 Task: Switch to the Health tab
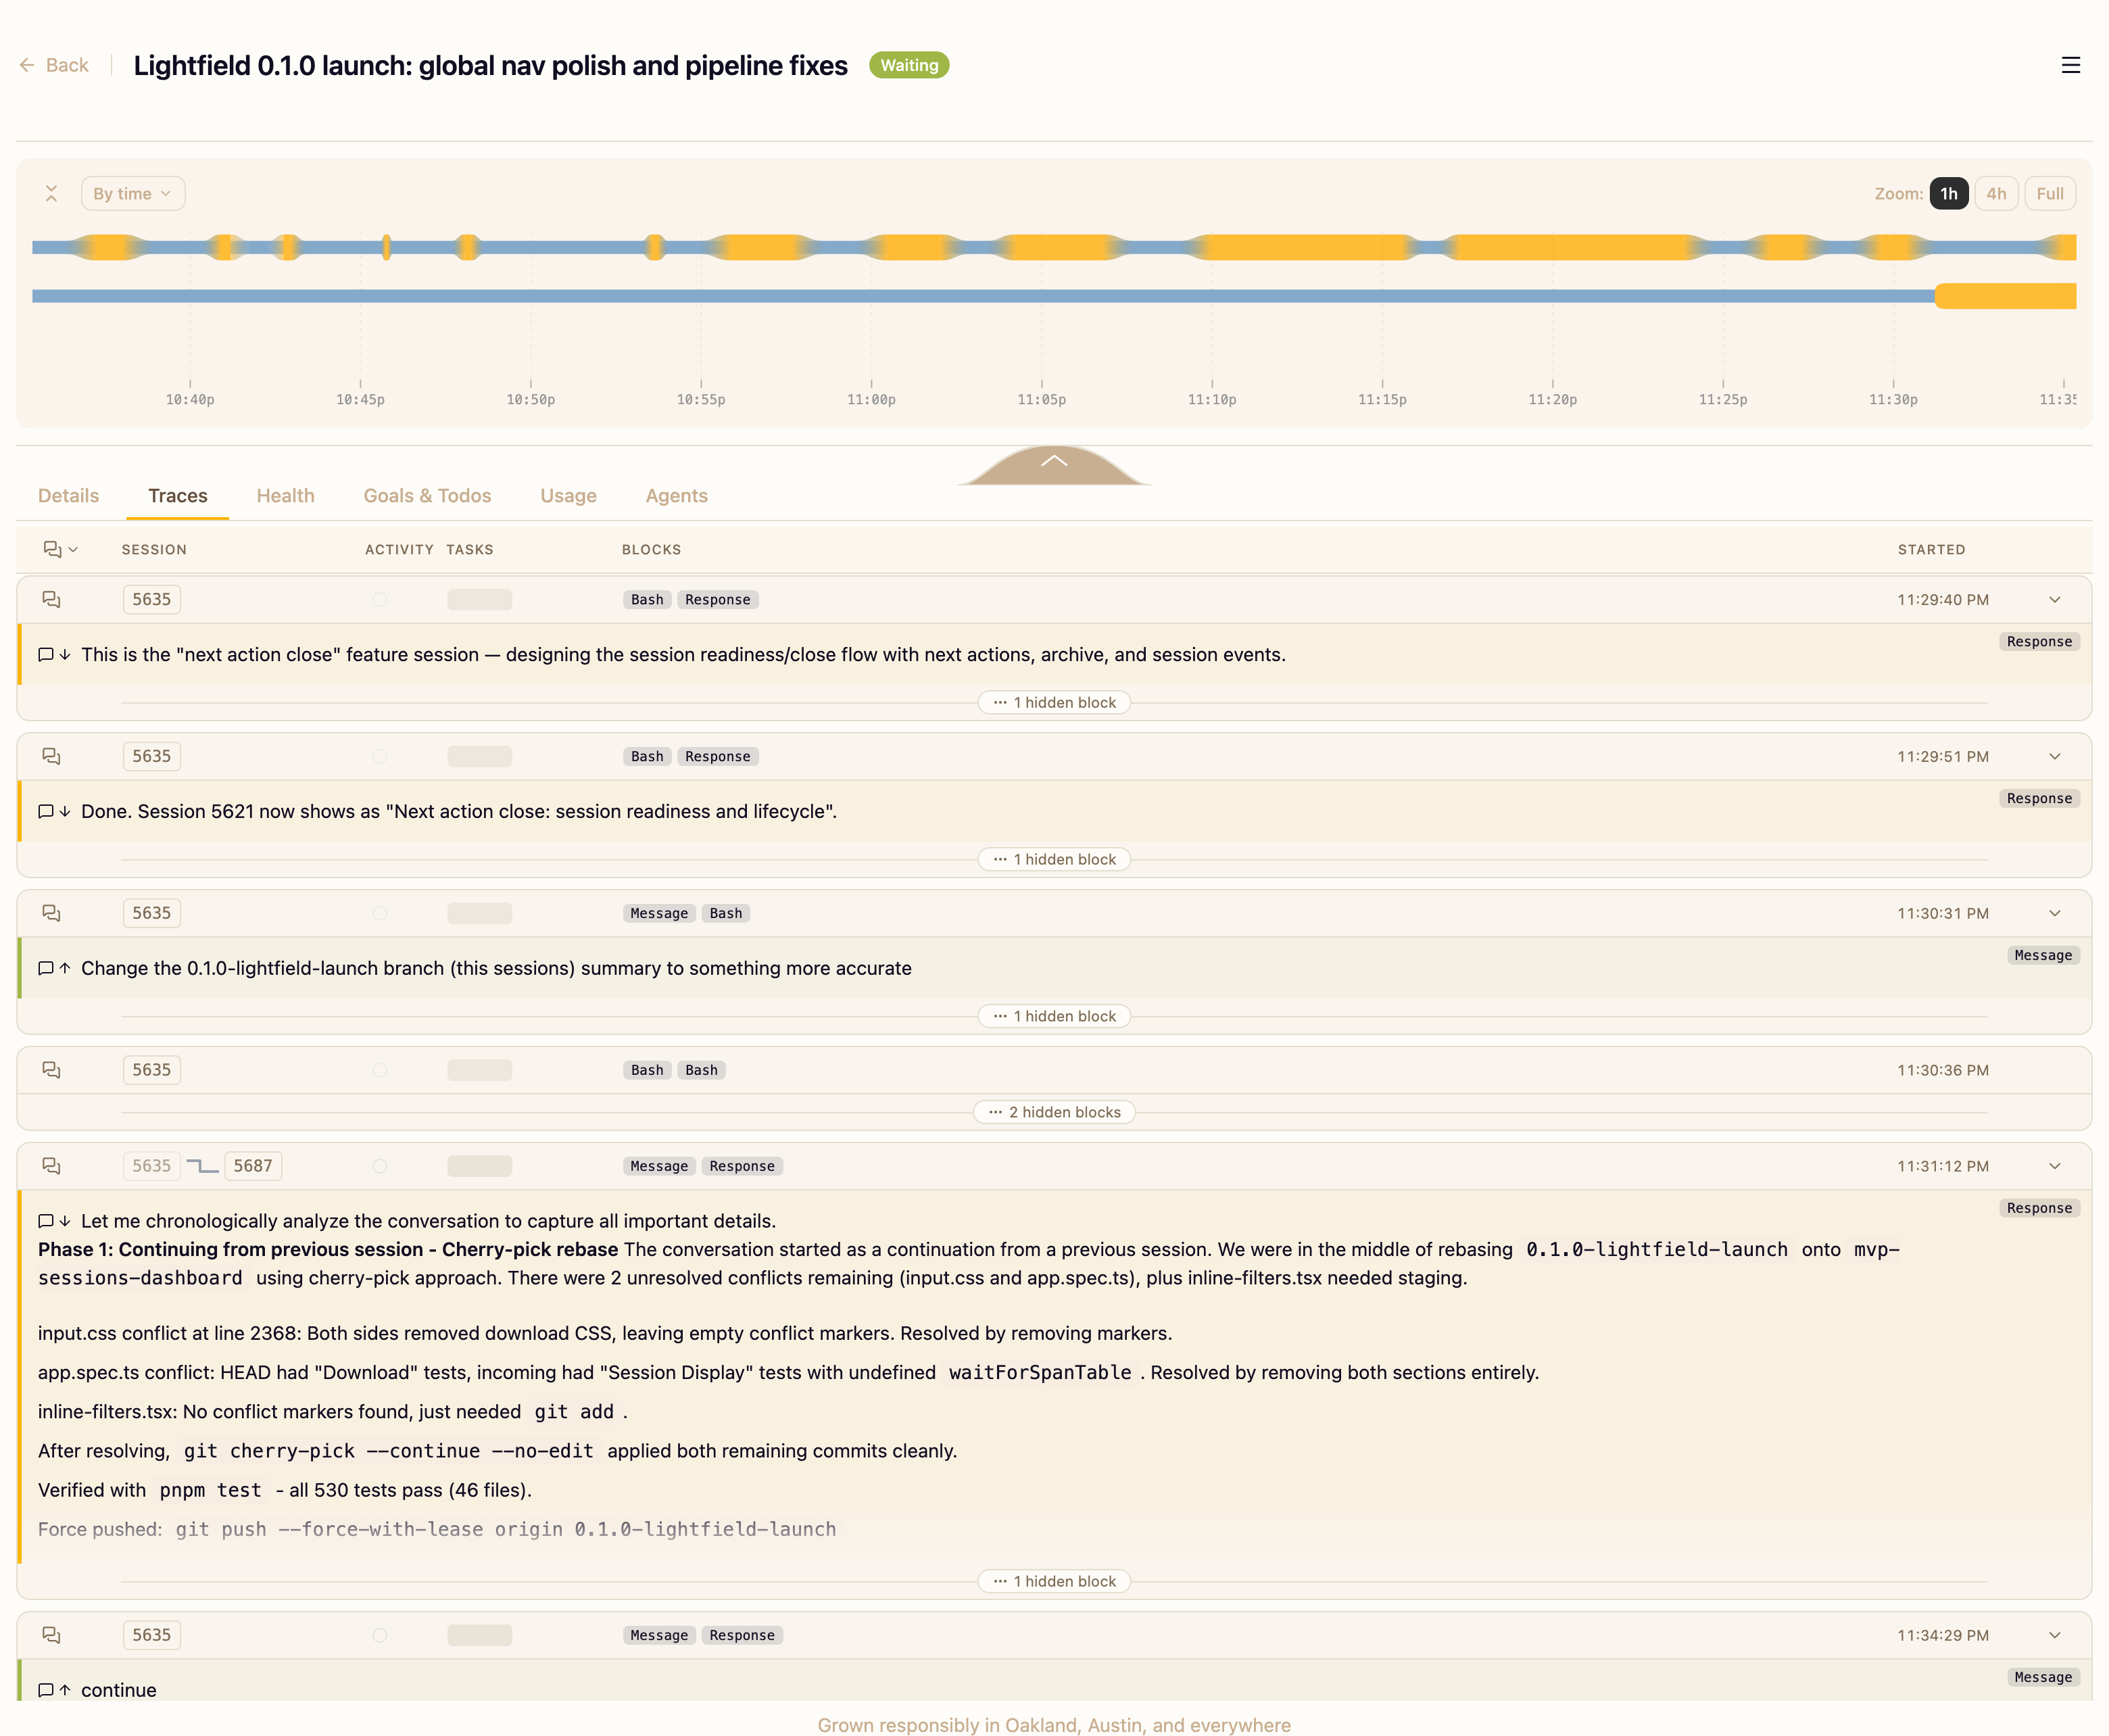[x=285, y=496]
